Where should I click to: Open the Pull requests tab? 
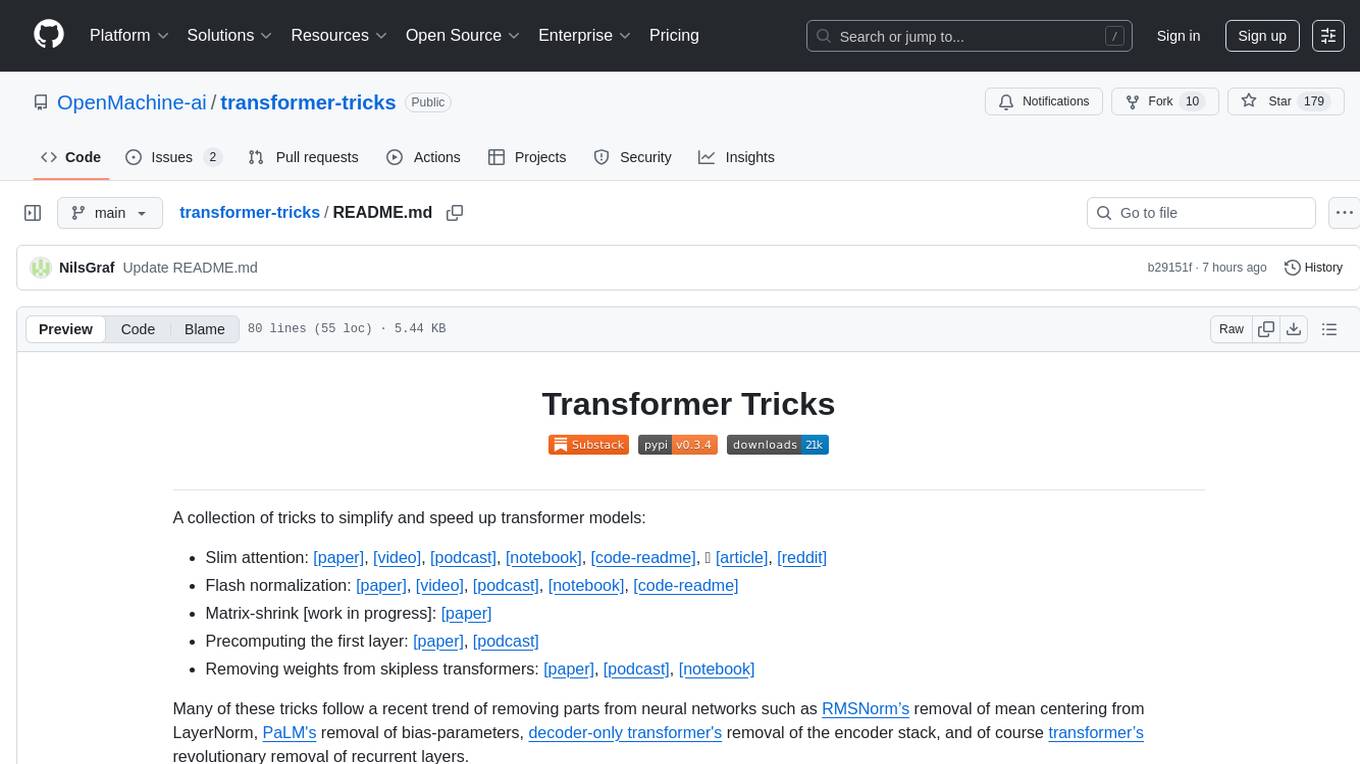click(x=303, y=157)
